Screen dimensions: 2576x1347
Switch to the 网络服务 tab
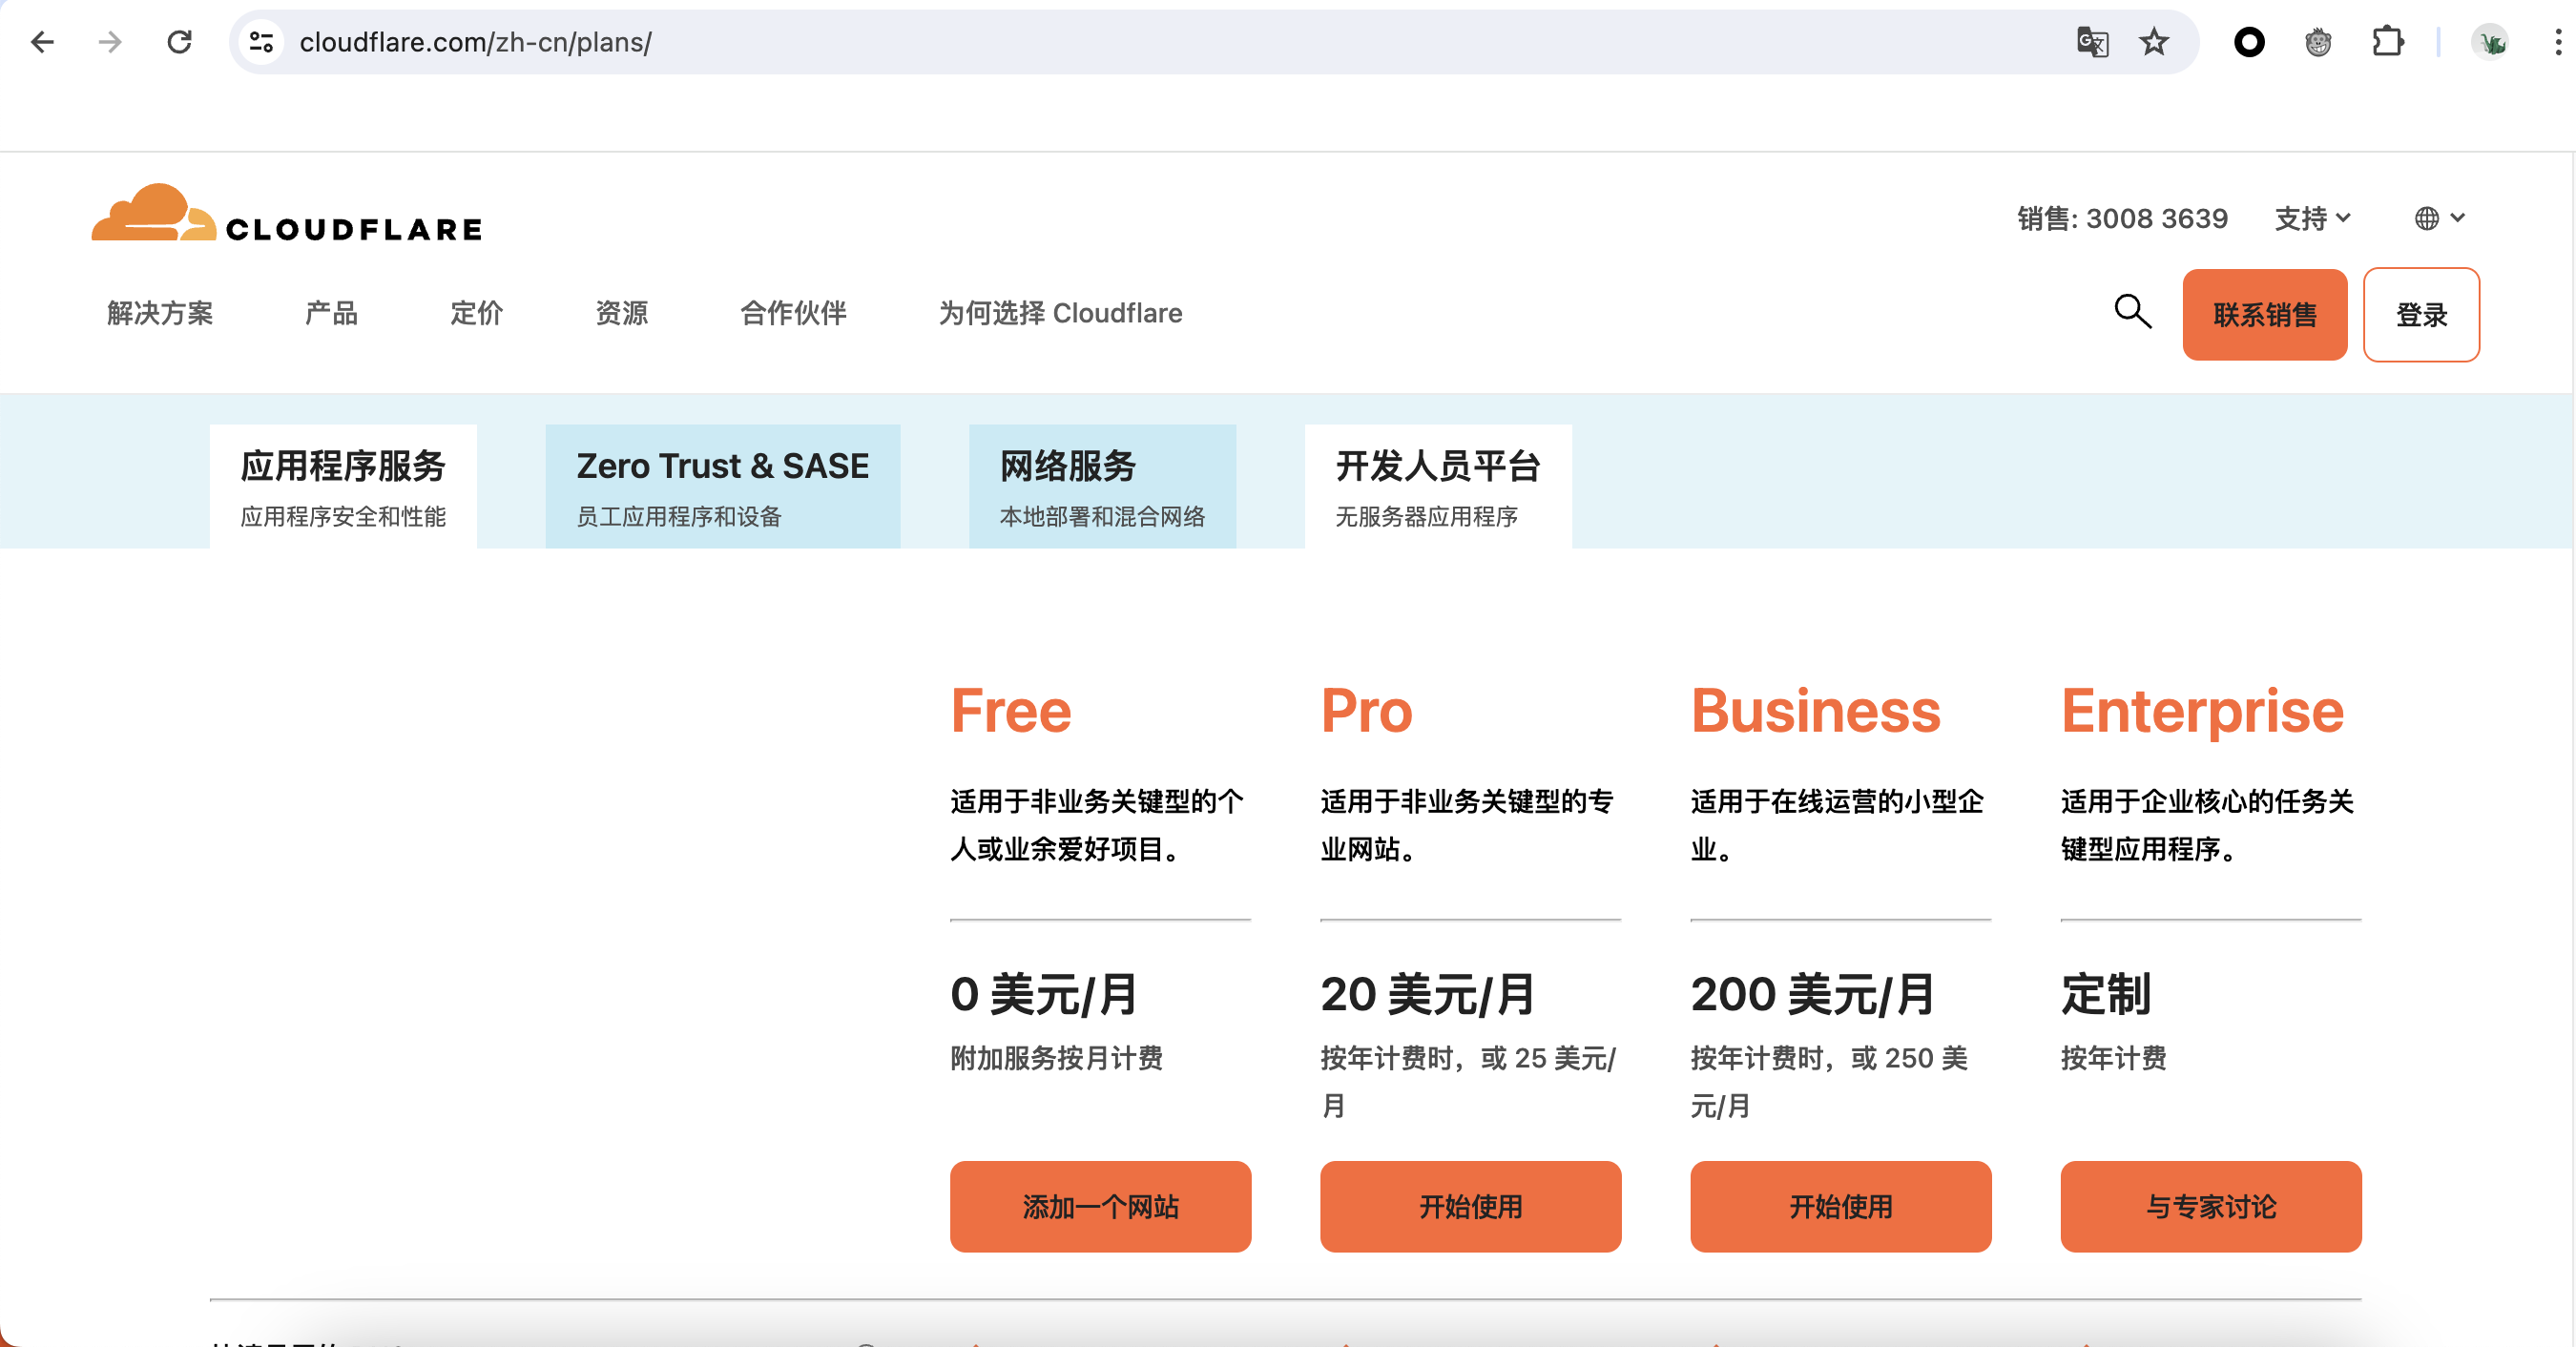tap(1102, 485)
